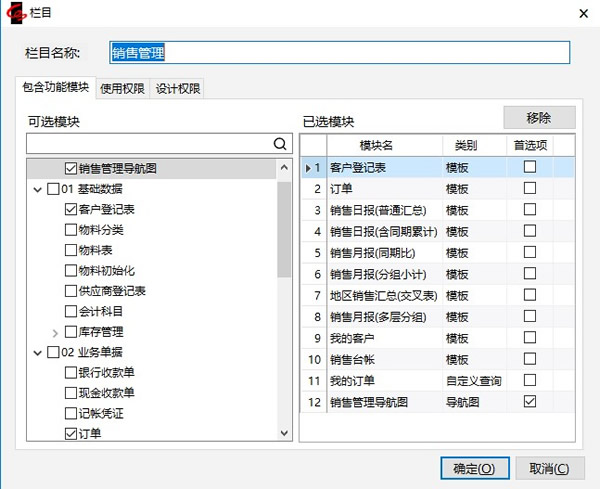
Task: Check the 物料分类 checkbox
Action: 71,230
